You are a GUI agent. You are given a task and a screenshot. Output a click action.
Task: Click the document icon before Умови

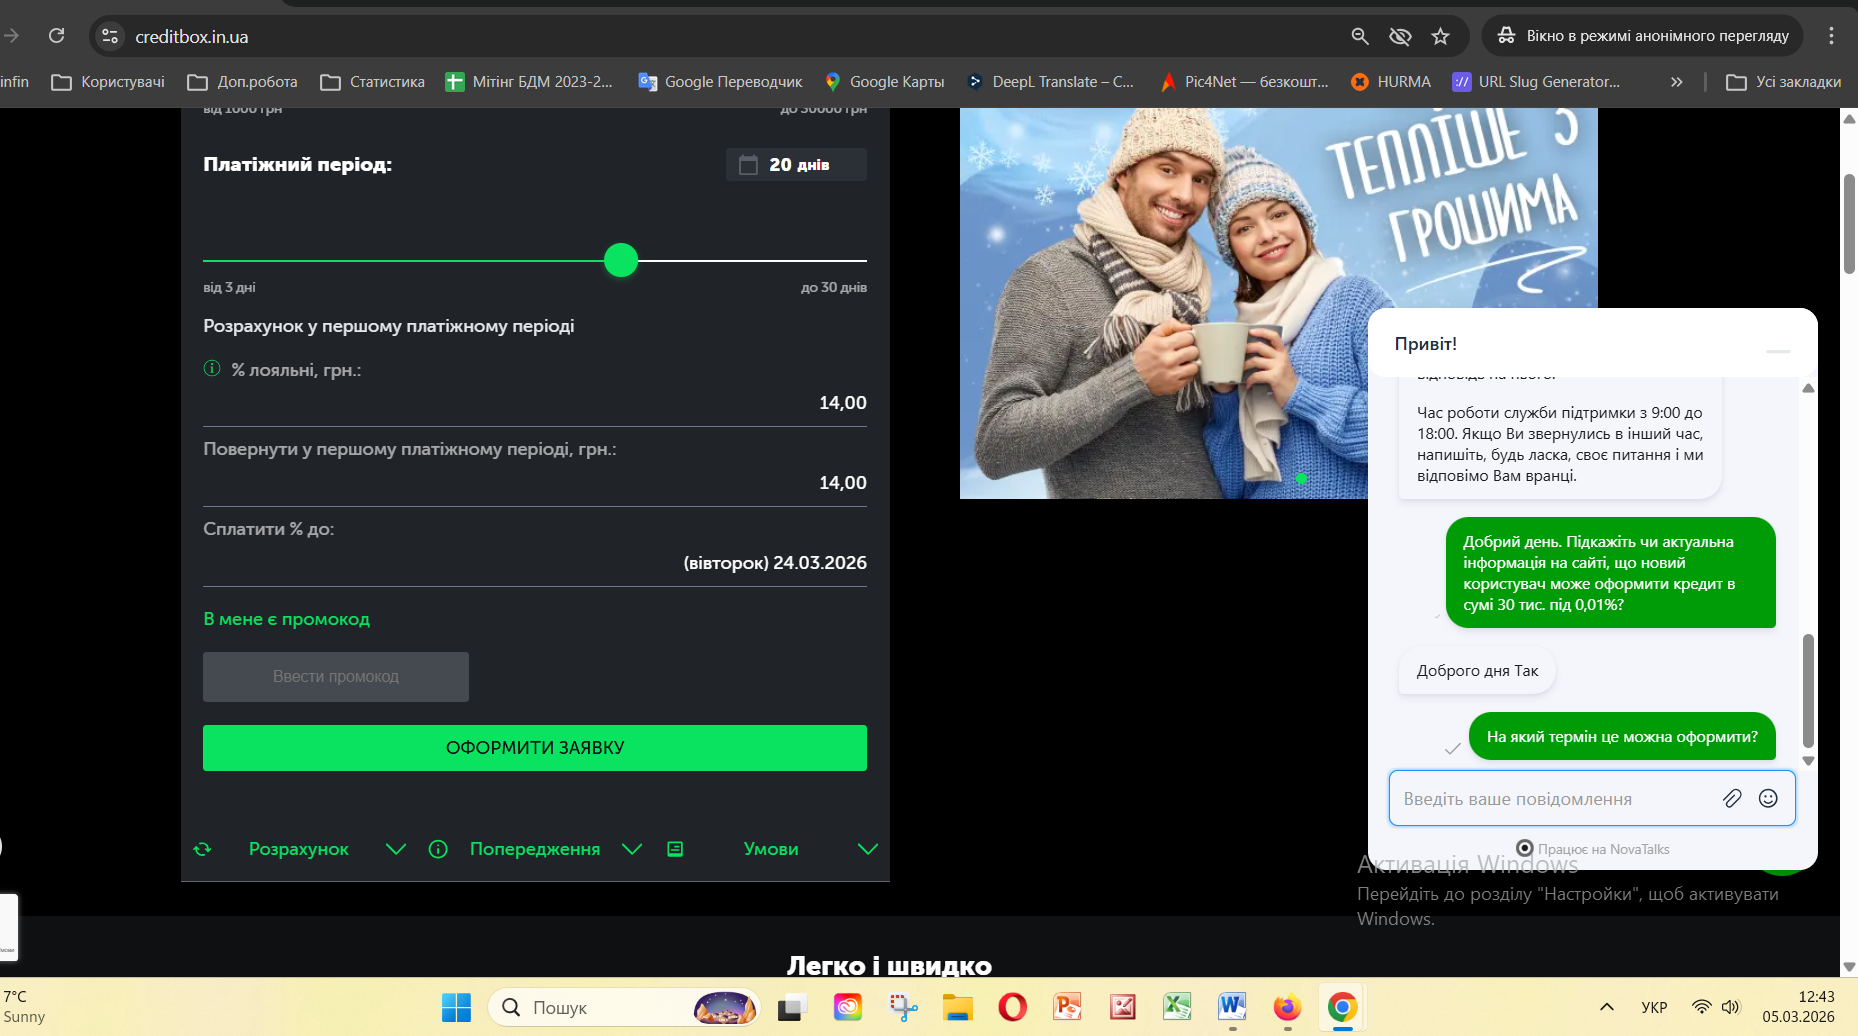[675, 849]
